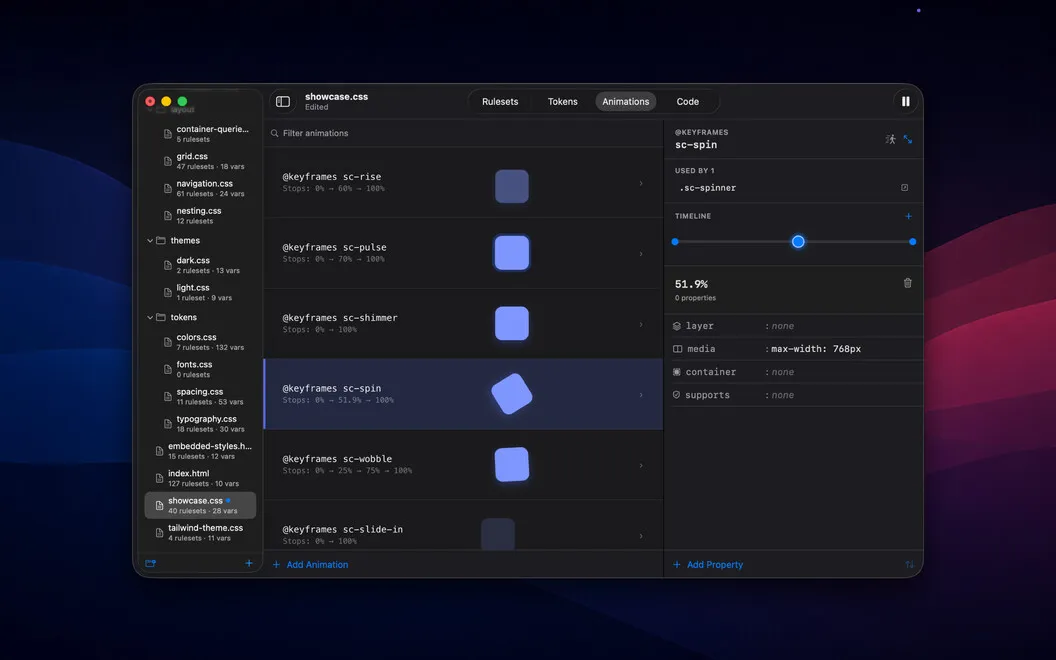Click the reduced-motion walking figure icon
The height and width of the screenshot is (660, 1056).
coord(890,139)
